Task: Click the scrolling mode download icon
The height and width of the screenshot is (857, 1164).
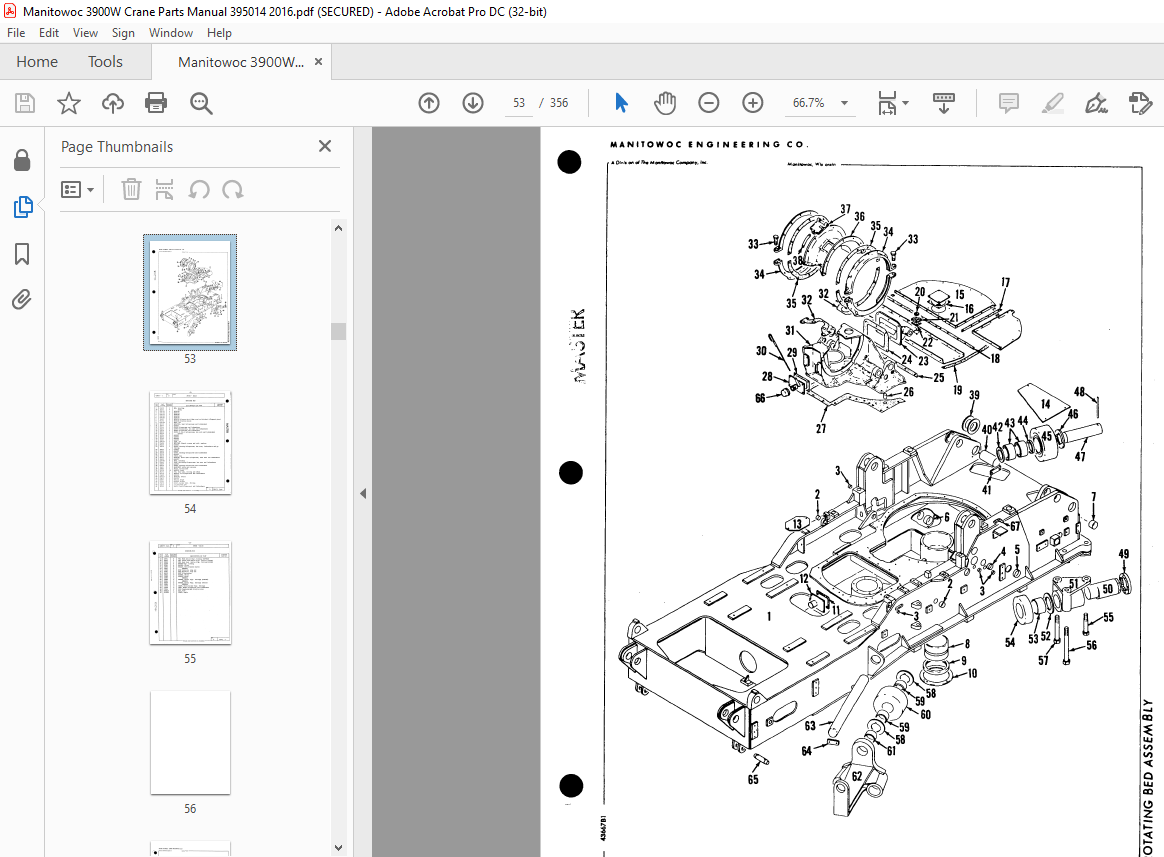Action: 944,102
